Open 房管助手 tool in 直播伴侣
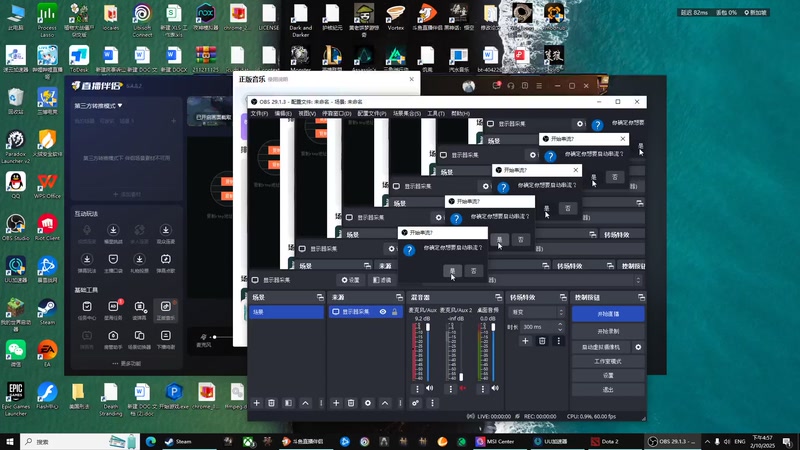Screen dimensions: 800x450 click(x=113, y=339)
